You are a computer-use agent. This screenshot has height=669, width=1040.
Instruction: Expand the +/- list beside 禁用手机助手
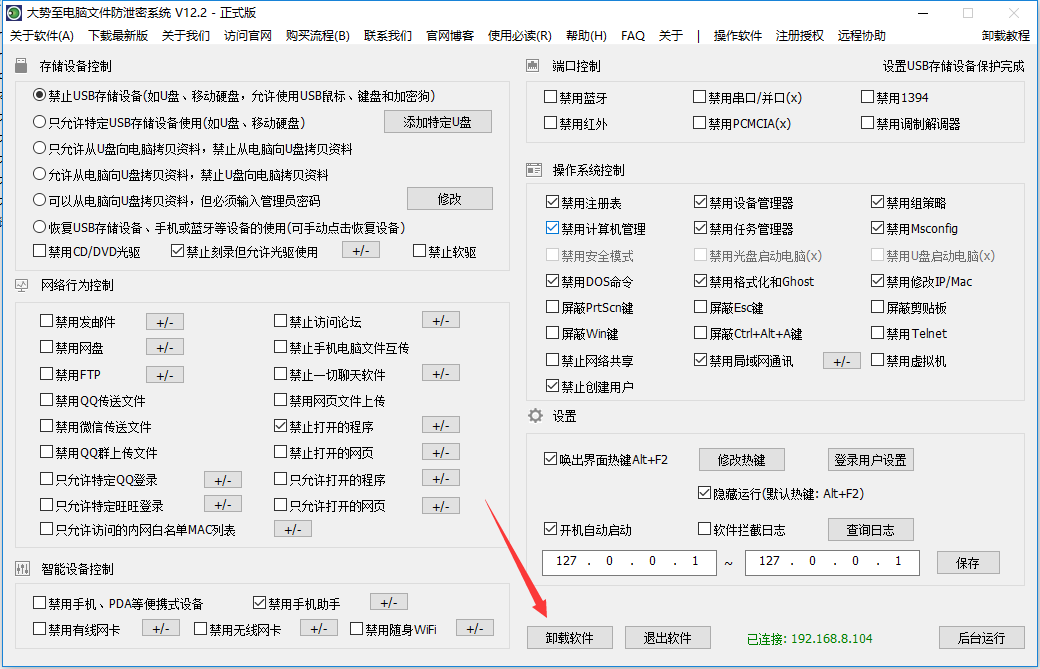388,603
